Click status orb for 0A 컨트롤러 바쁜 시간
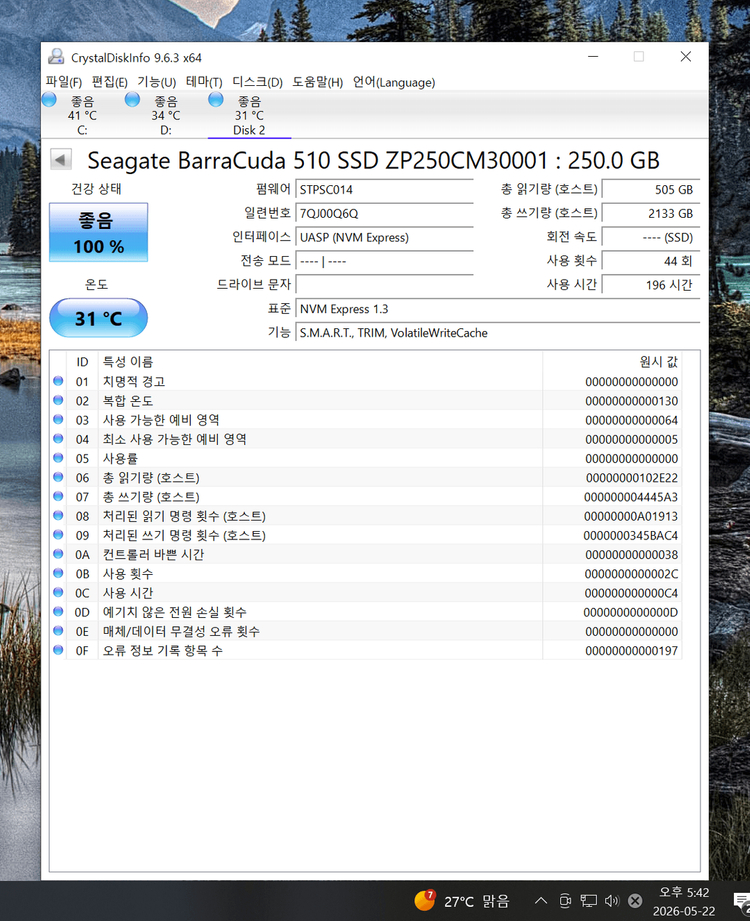This screenshot has height=921, width=750. click(x=58, y=554)
